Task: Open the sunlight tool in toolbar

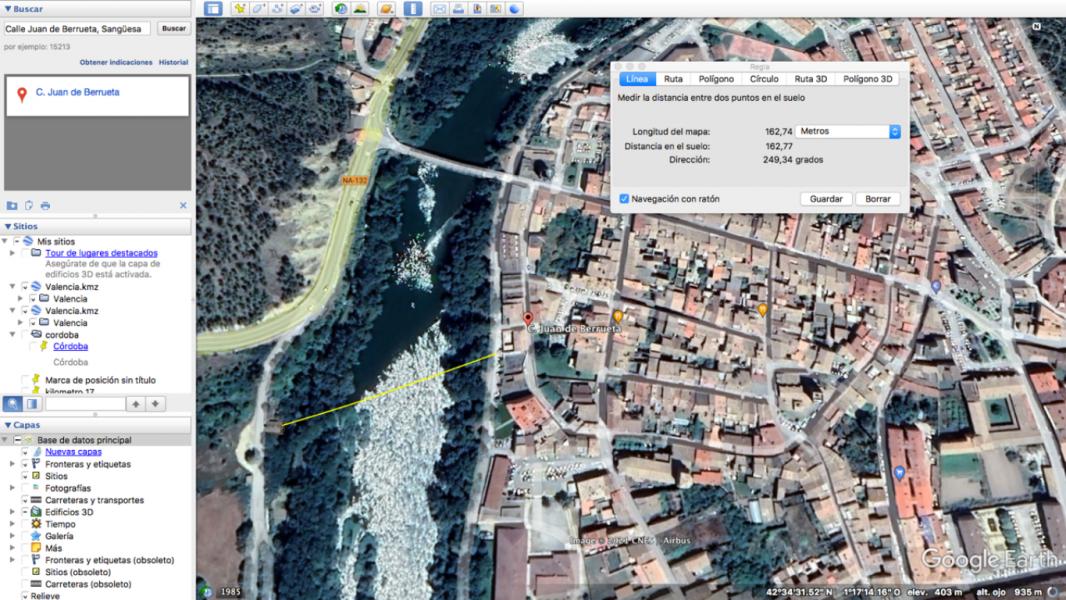Action: [360, 8]
